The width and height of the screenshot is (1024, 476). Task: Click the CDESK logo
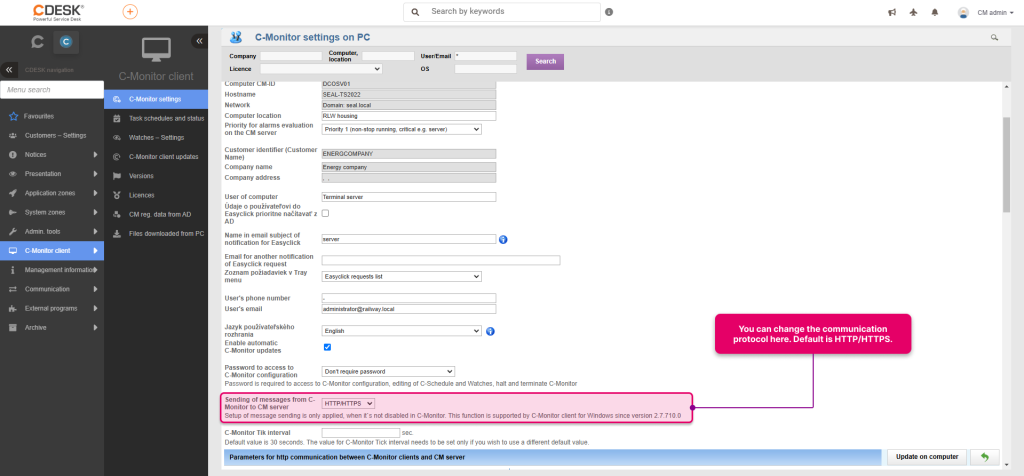click(x=59, y=12)
